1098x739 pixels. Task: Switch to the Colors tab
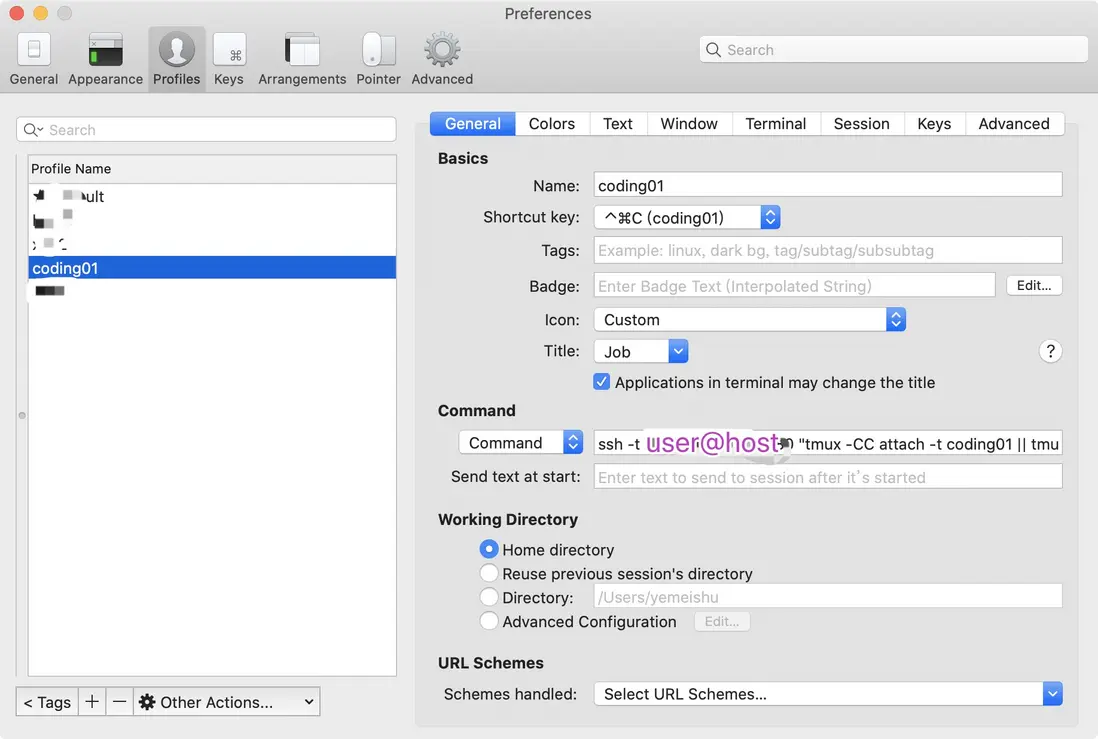552,124
